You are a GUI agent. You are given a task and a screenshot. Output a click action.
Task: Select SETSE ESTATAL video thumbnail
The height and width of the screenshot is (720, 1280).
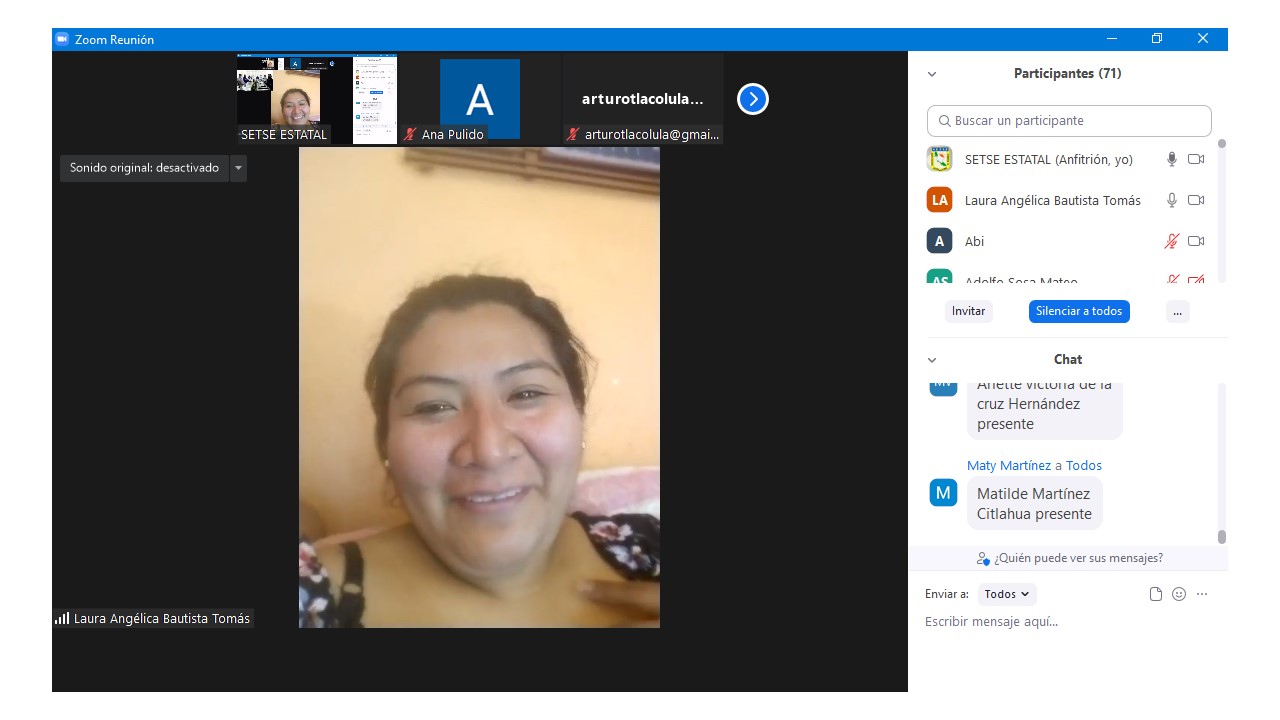[x=317, y=99]
